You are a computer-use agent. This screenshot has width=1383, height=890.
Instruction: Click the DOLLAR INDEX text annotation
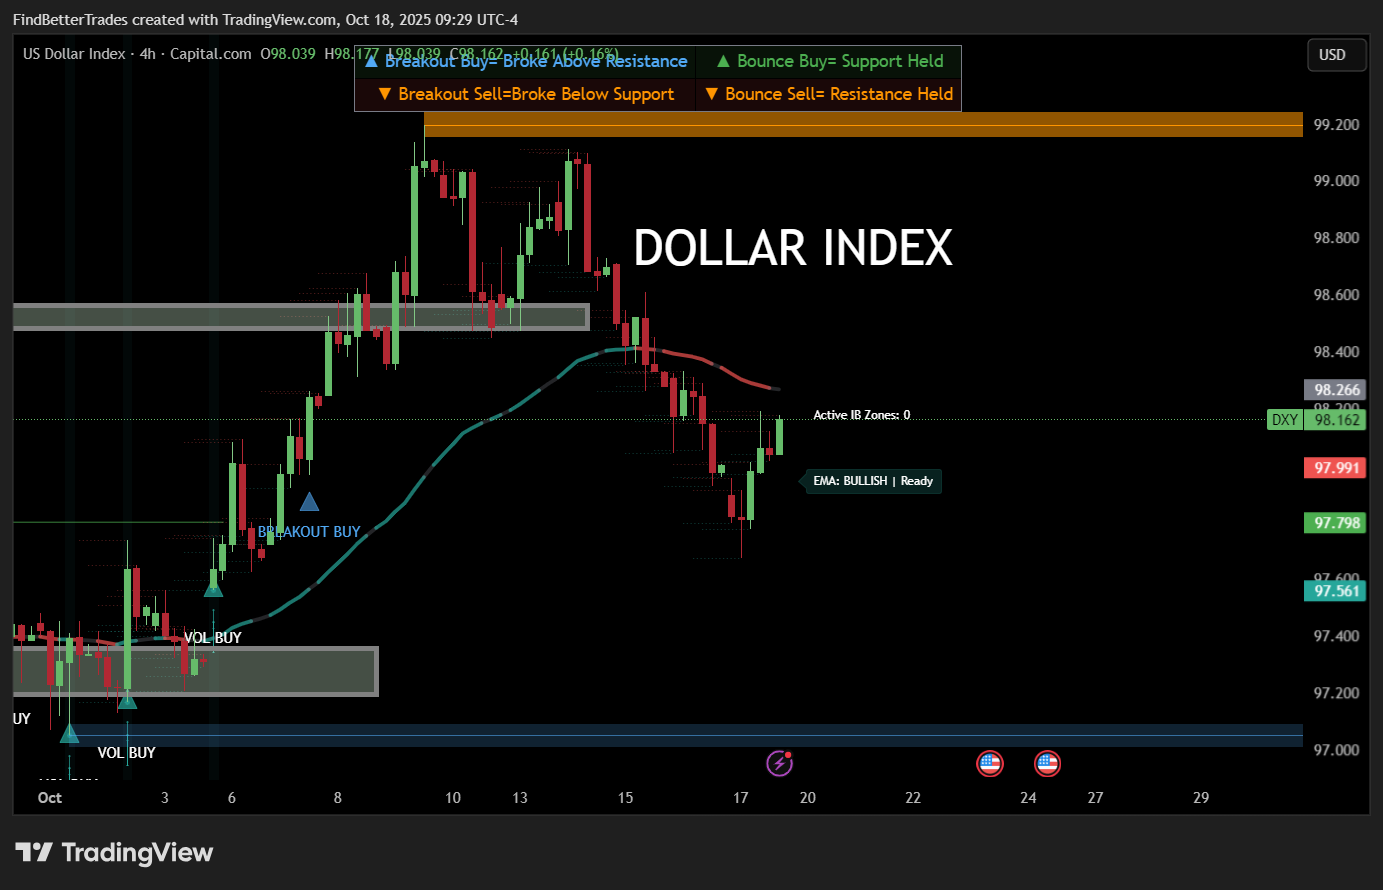[793, 248]
